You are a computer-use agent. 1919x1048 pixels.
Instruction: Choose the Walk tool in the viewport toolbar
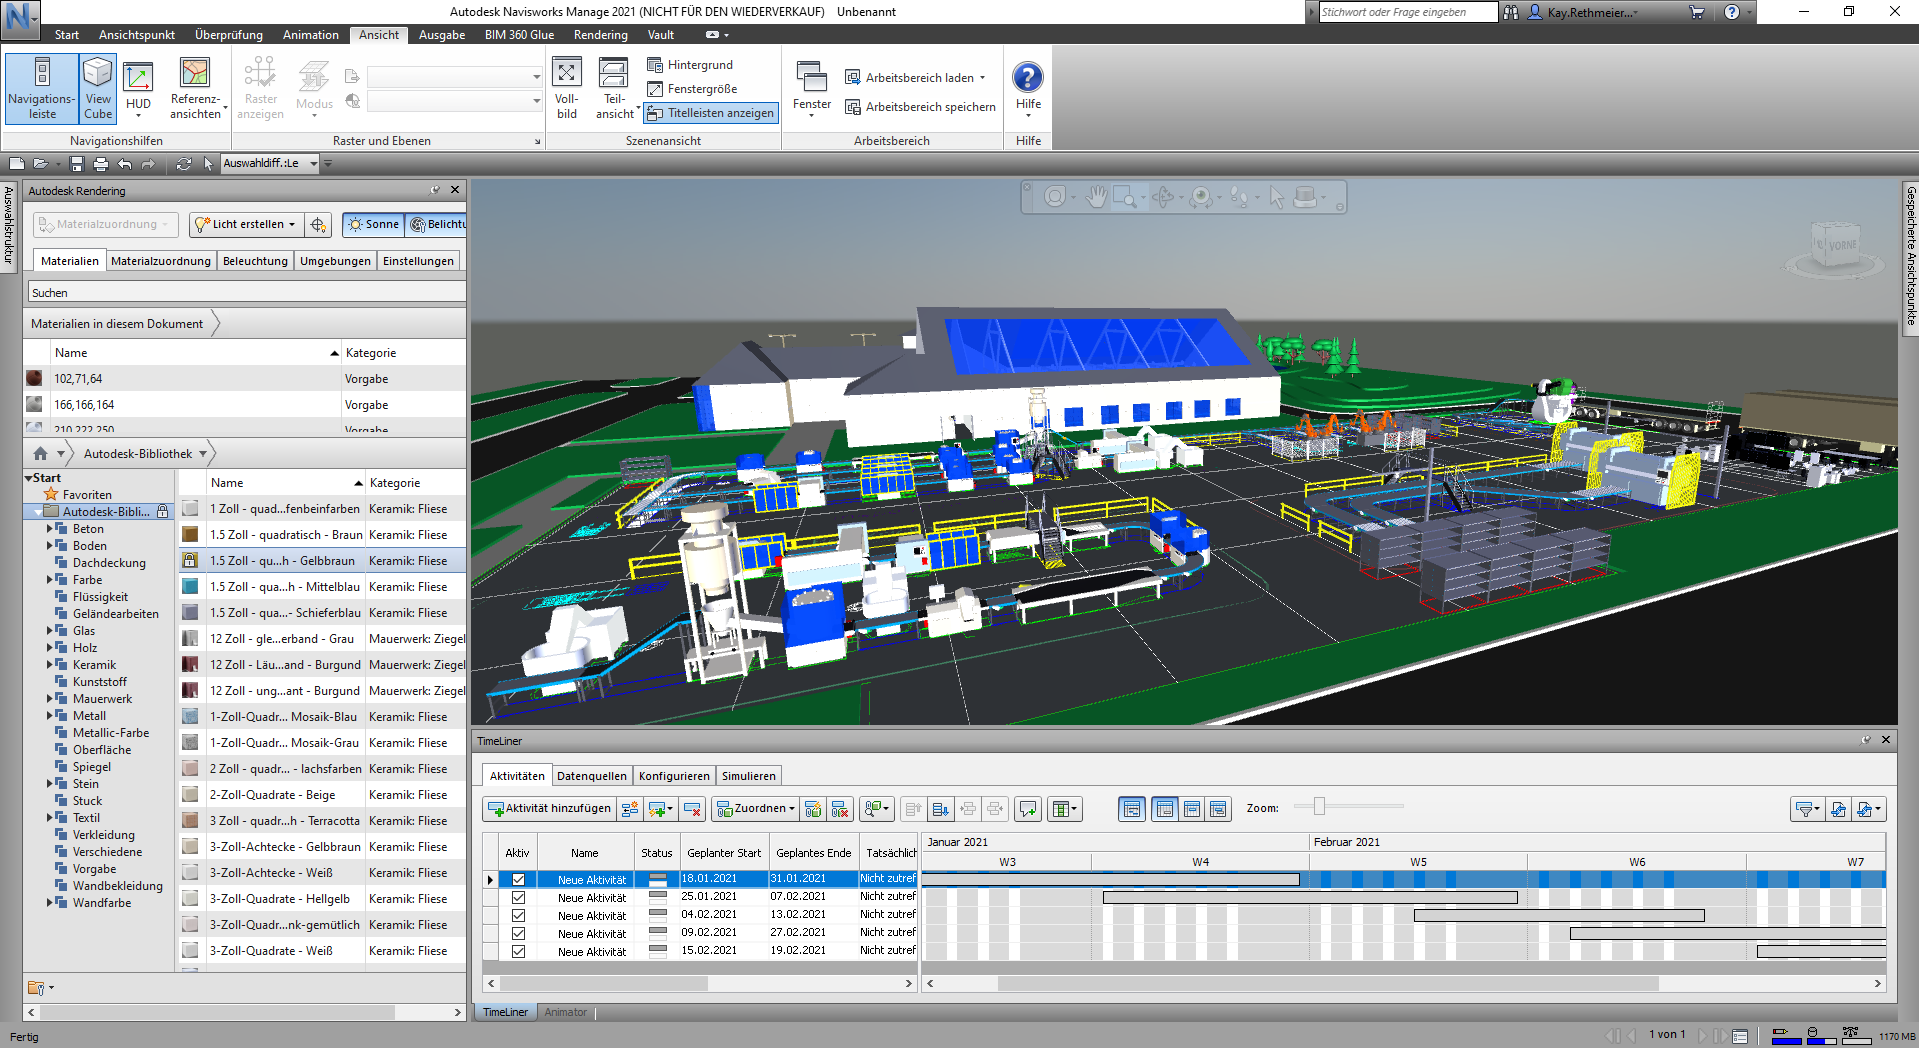[x=1240, y=197]
